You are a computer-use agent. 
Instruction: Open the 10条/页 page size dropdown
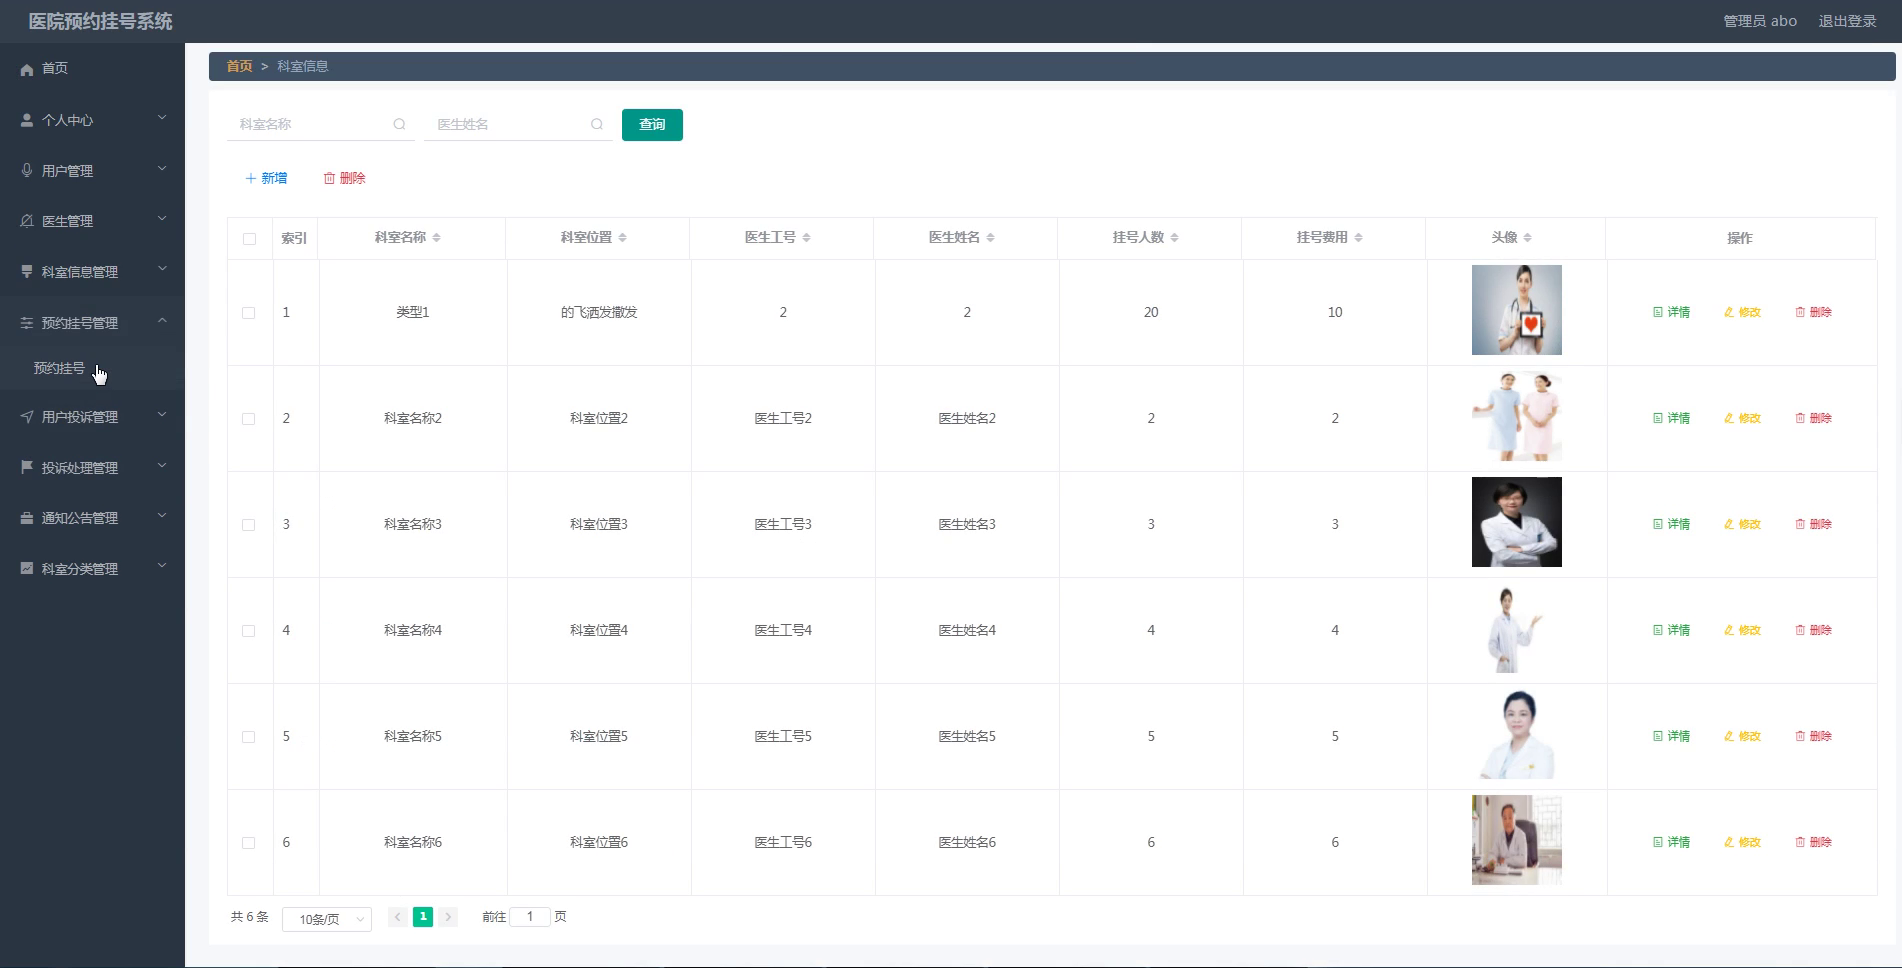327,919
